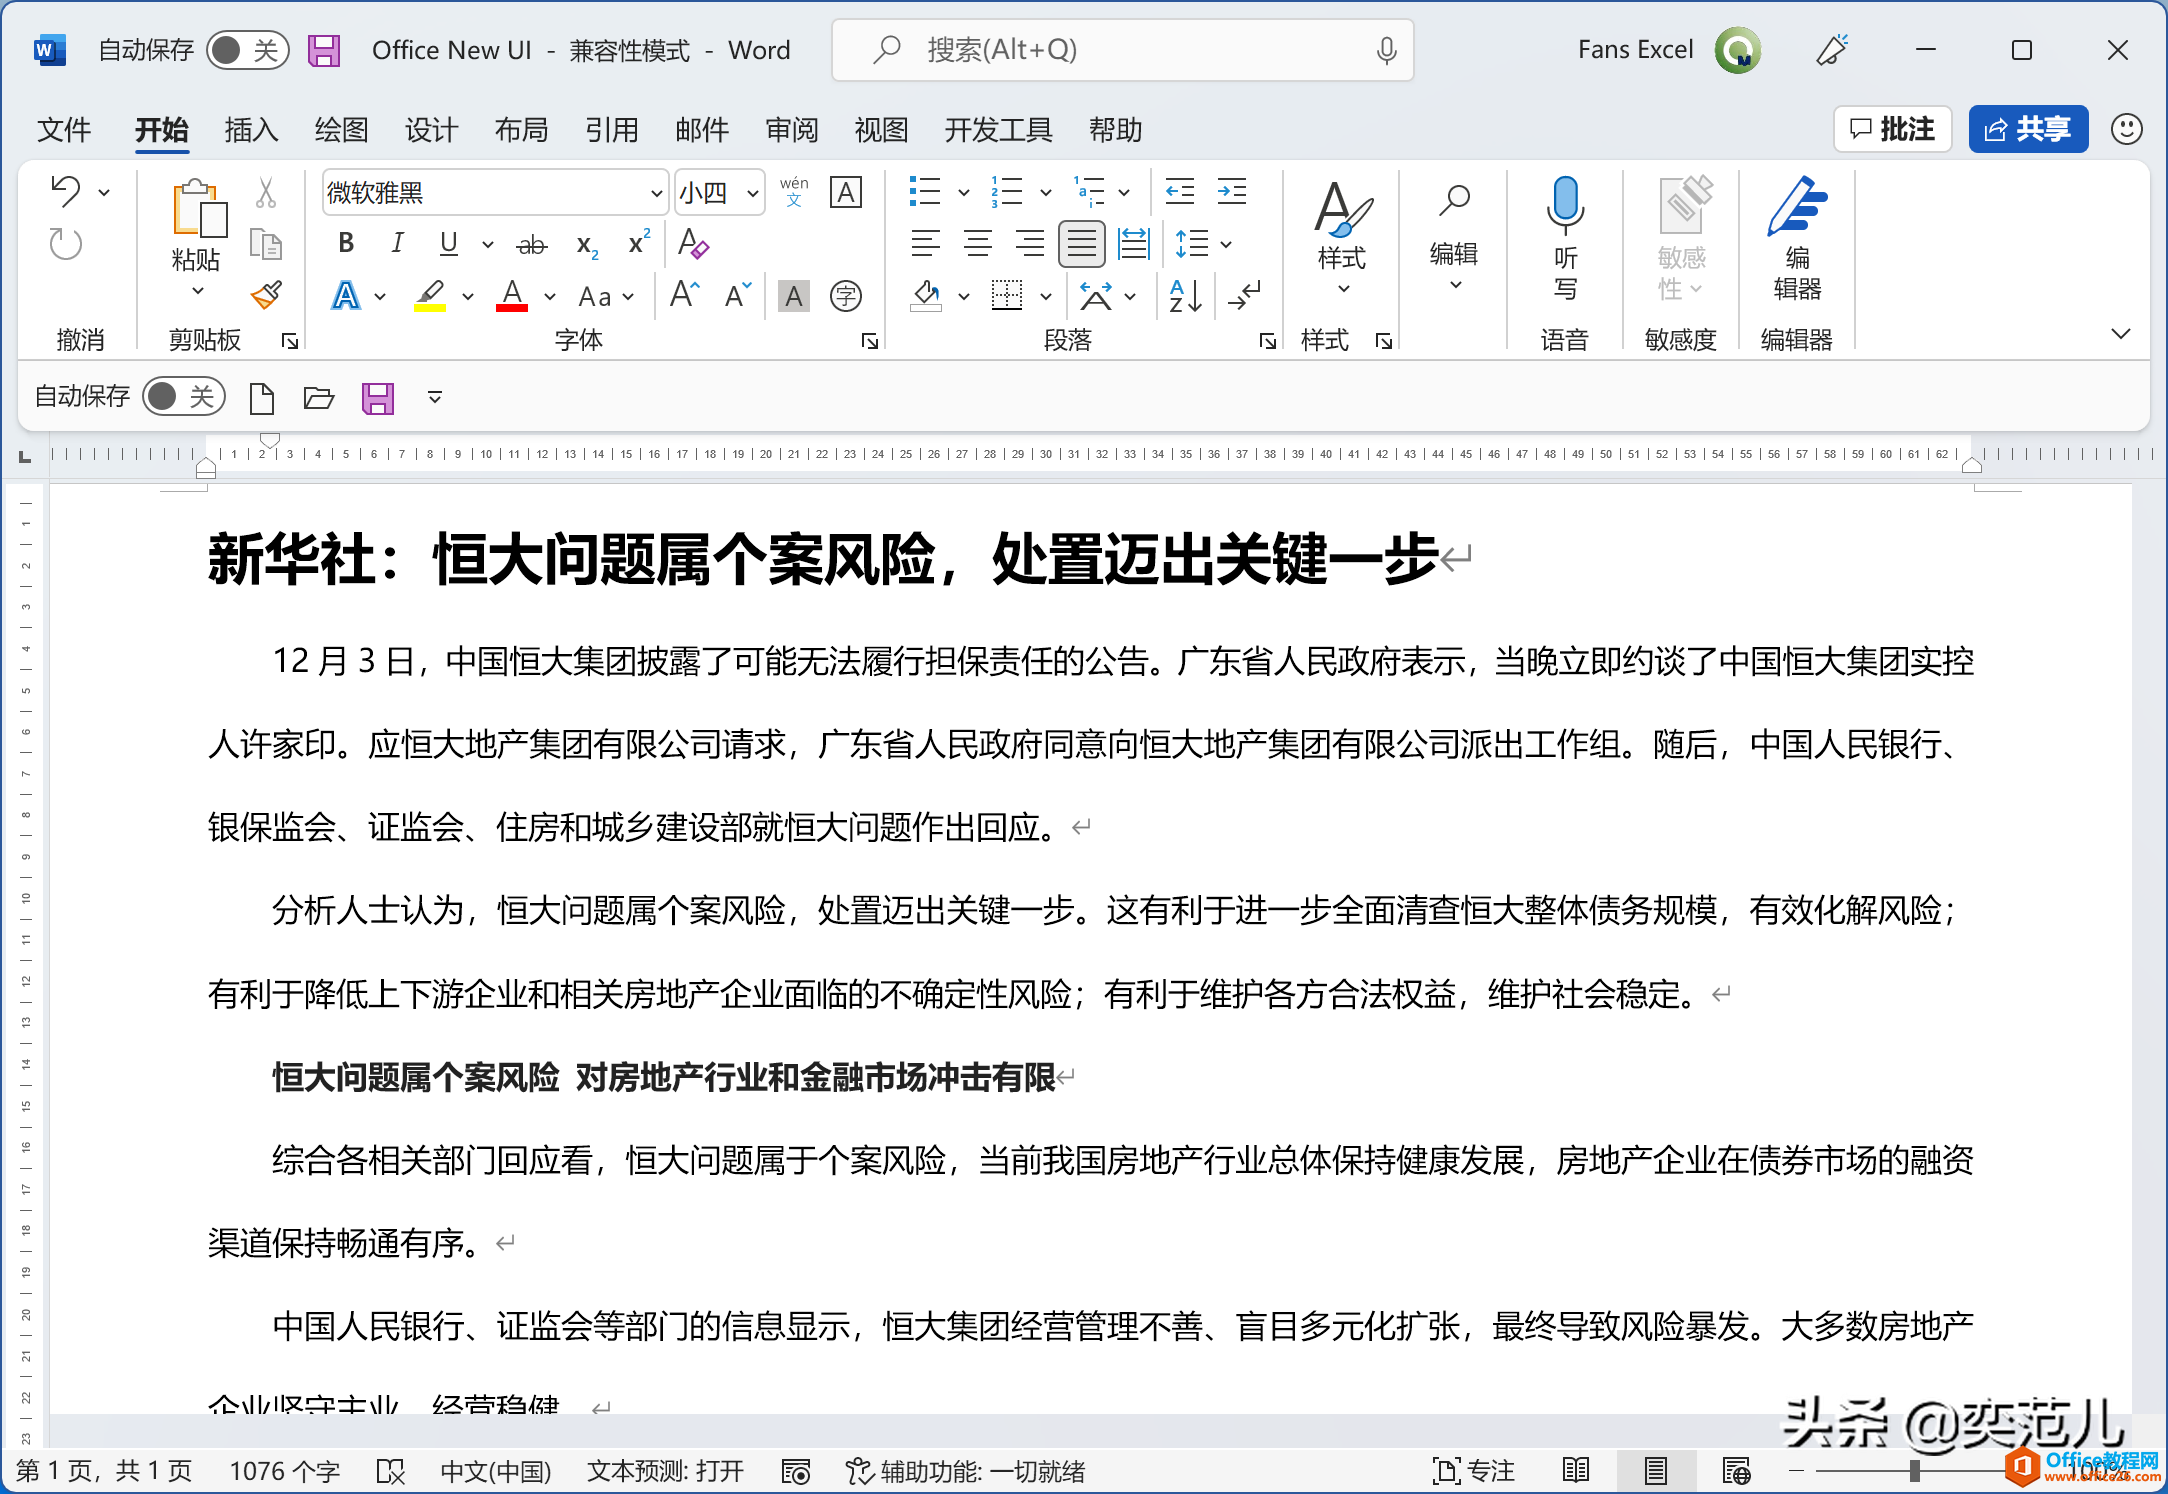Open the font size dropdown

click(x=753, y=193)
